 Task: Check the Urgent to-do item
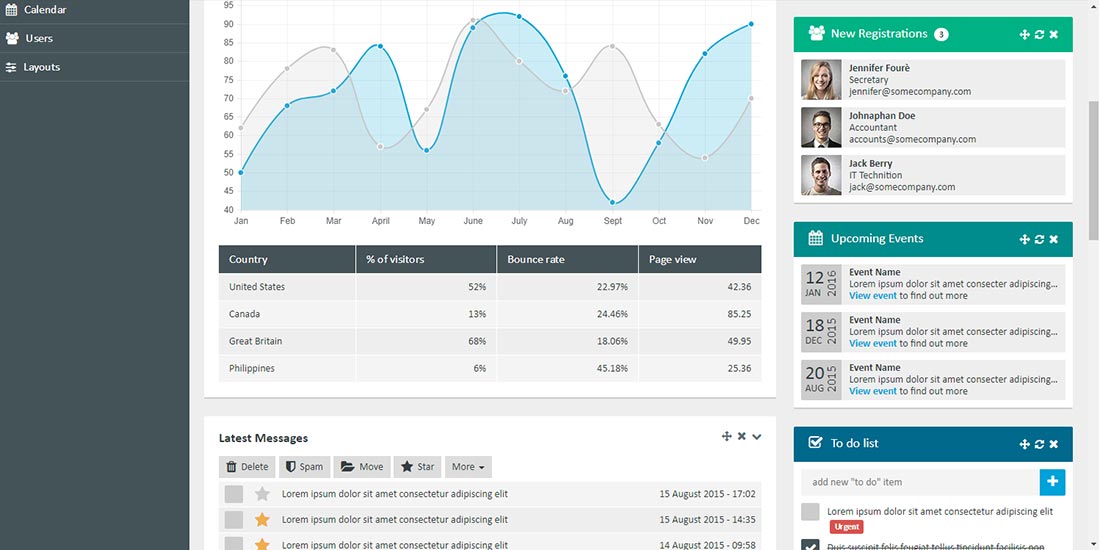click(x=810, y=511)
